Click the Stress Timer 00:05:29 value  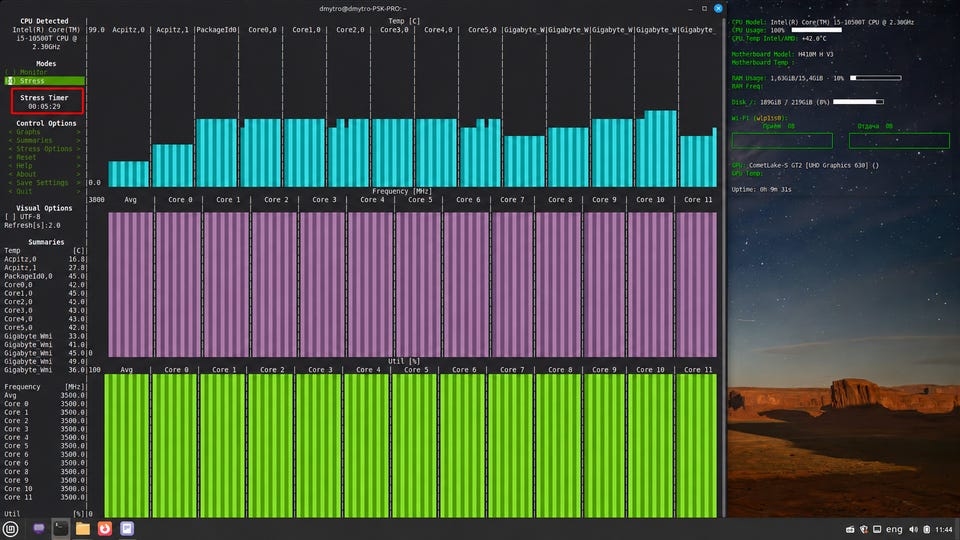click(x=44, y=107)
